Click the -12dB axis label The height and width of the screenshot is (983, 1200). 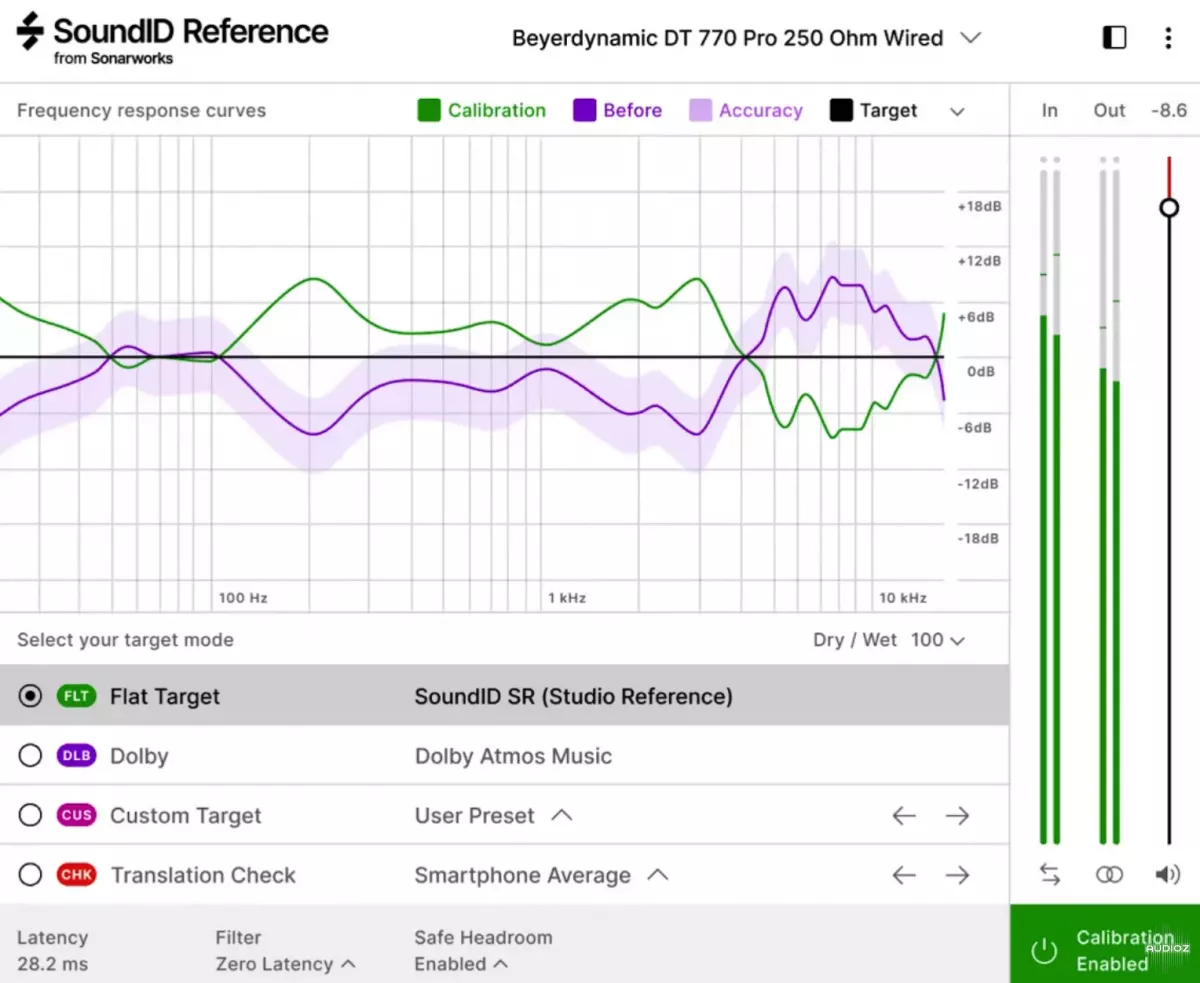point(980,483)
